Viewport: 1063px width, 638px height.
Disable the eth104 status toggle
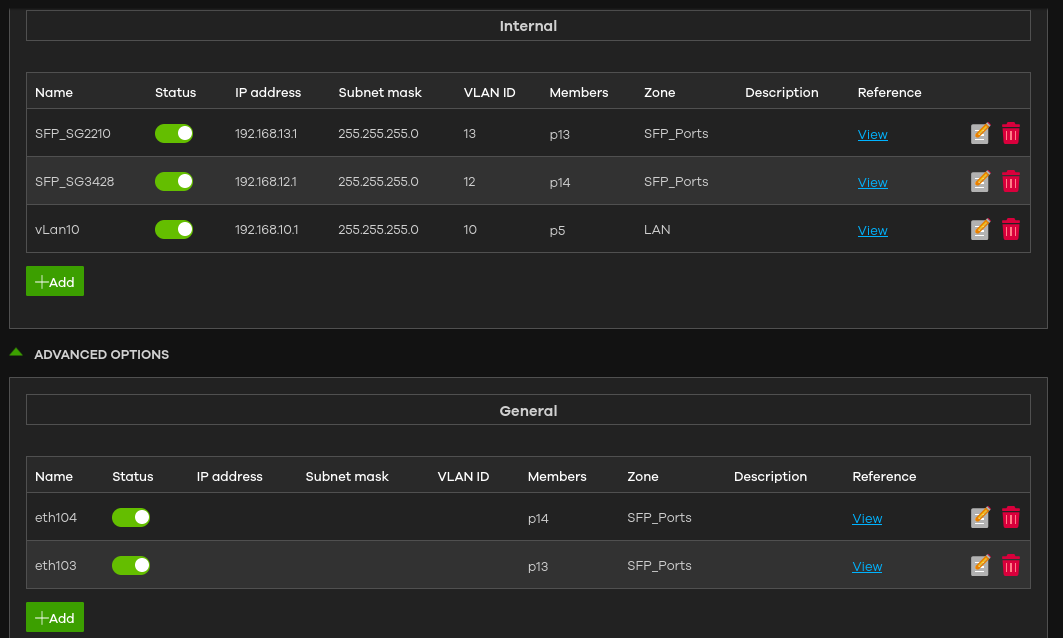(x=131, y=517)
